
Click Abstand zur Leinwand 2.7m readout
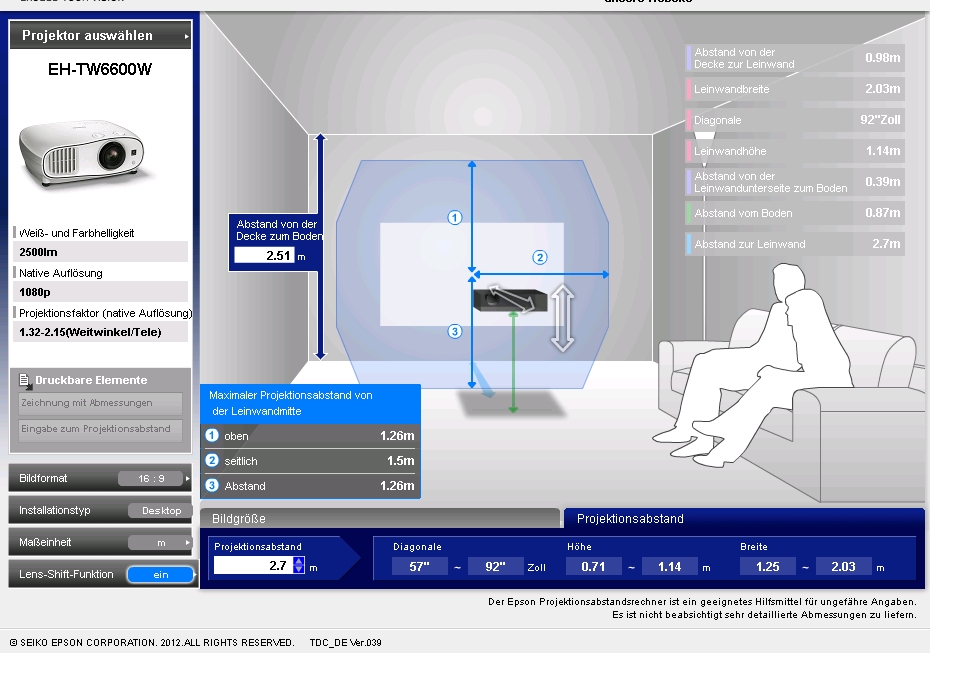coord(795,244)
